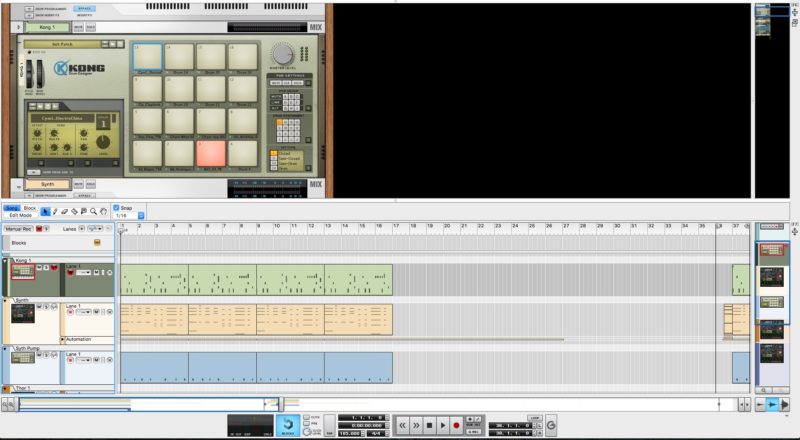The image size is (800, 440).
Task: Click the Syth Pump device thumbnail
Action: click(23, 358)
